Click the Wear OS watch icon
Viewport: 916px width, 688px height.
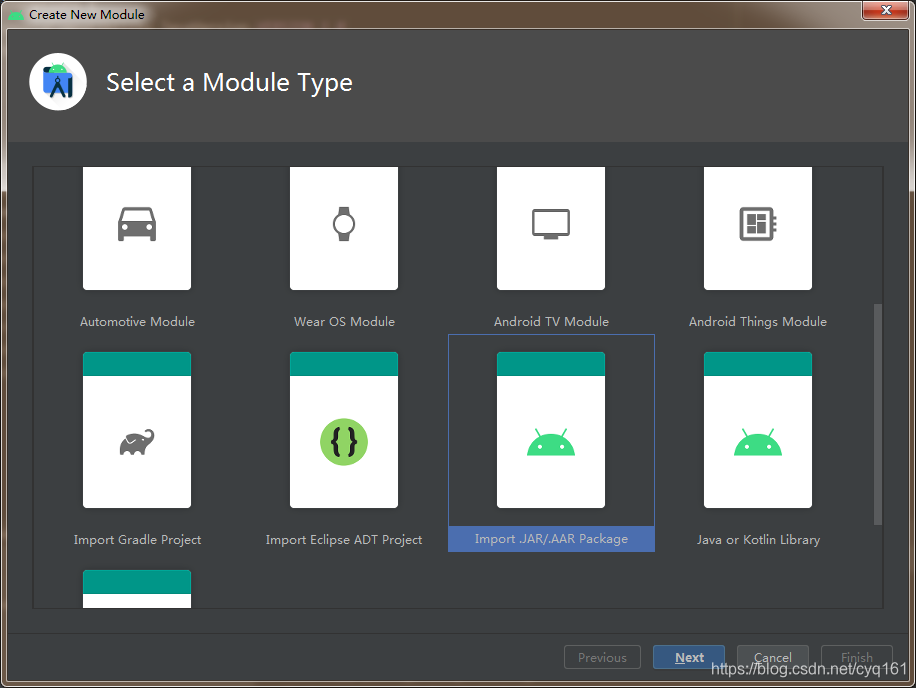click(x=344, y=222)
